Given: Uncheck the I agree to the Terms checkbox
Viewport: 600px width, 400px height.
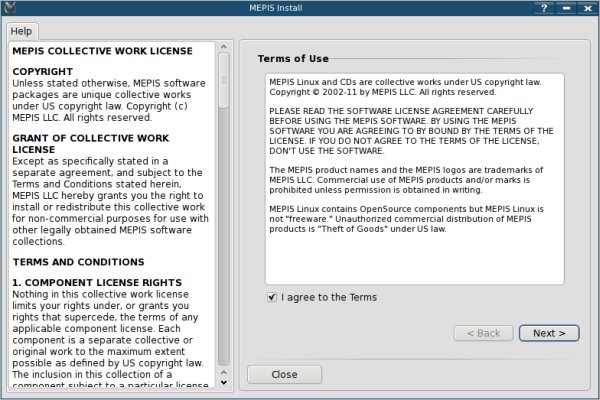Looking at the screenshot, I should click(x=272, y=297).
